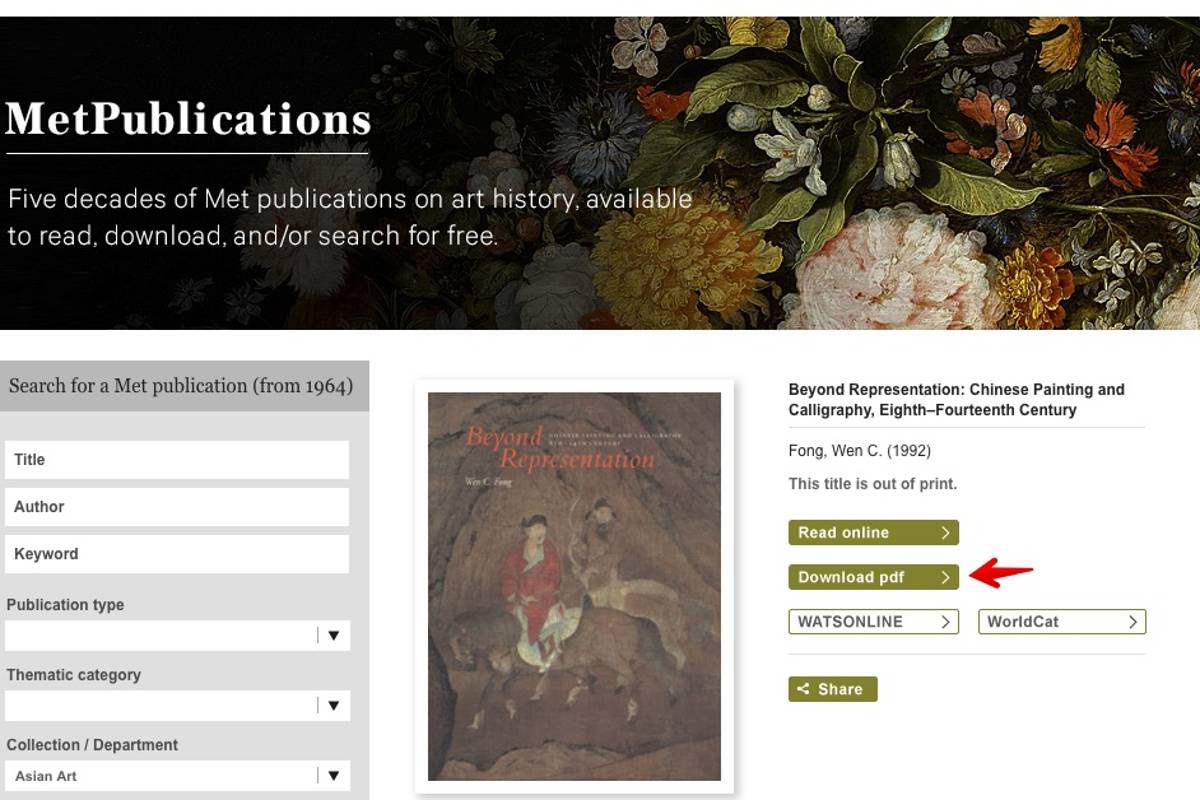Click the red arrow pointing at Download pdf
Image resolution: width=1200 pixels, height=800 pixels.
coord(1001,572)
